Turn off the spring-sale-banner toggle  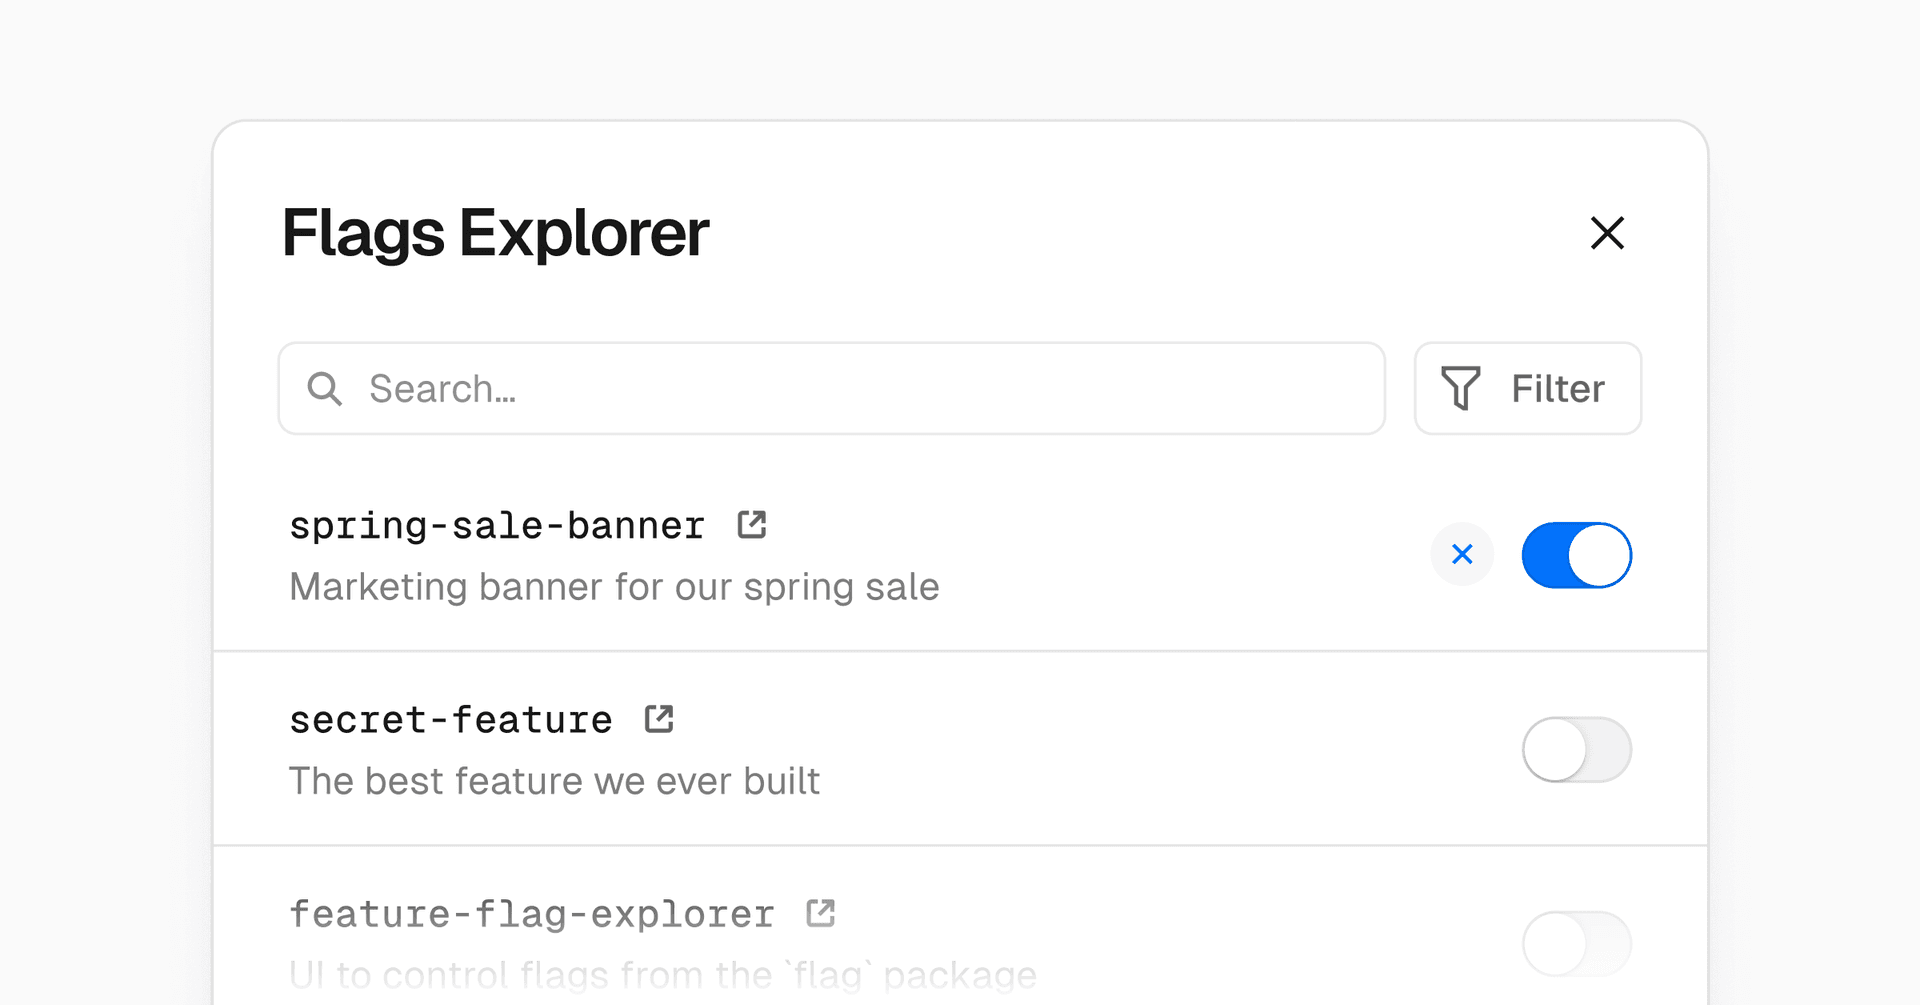tap(1576, 555)
